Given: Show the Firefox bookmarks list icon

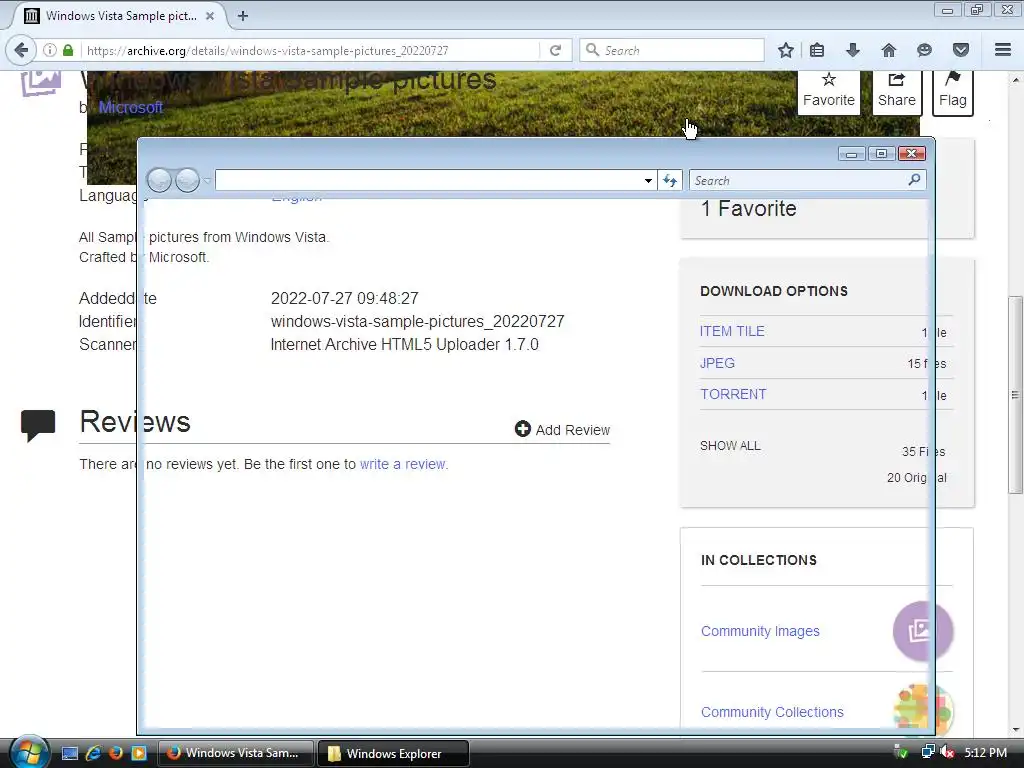Looking at the screenshot, I should pos(817,50).
